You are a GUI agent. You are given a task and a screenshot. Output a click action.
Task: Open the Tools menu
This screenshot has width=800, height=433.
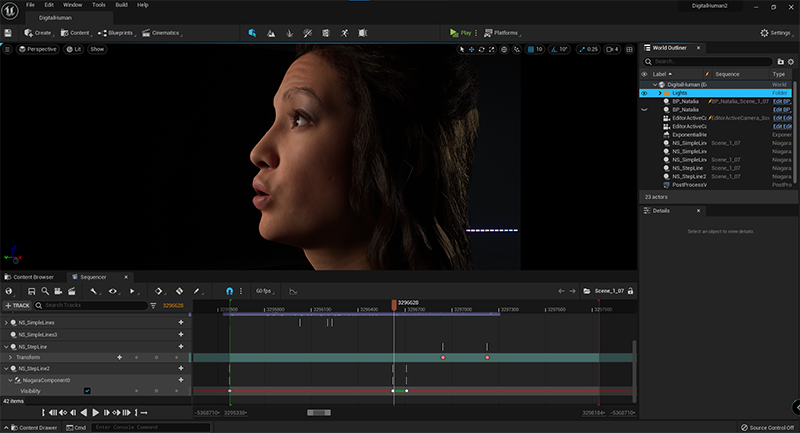click(98, 5)
